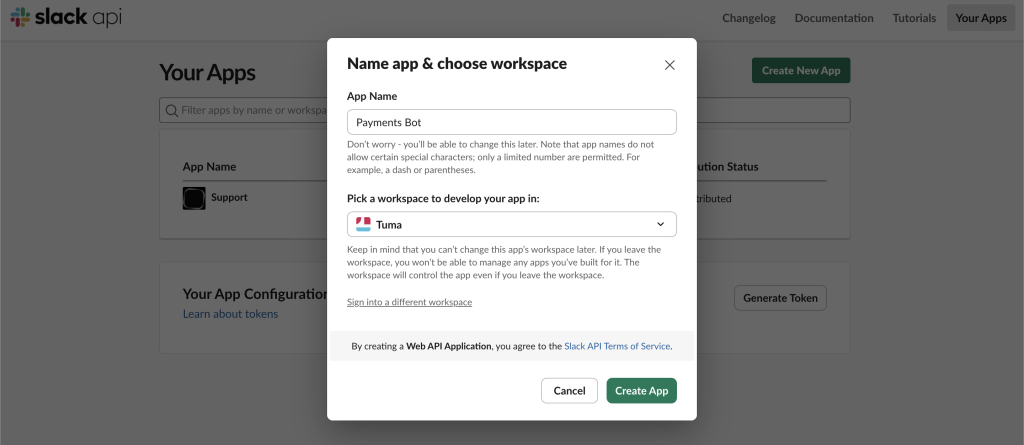Cancel the app creation dialog

[x=569, y=391]
